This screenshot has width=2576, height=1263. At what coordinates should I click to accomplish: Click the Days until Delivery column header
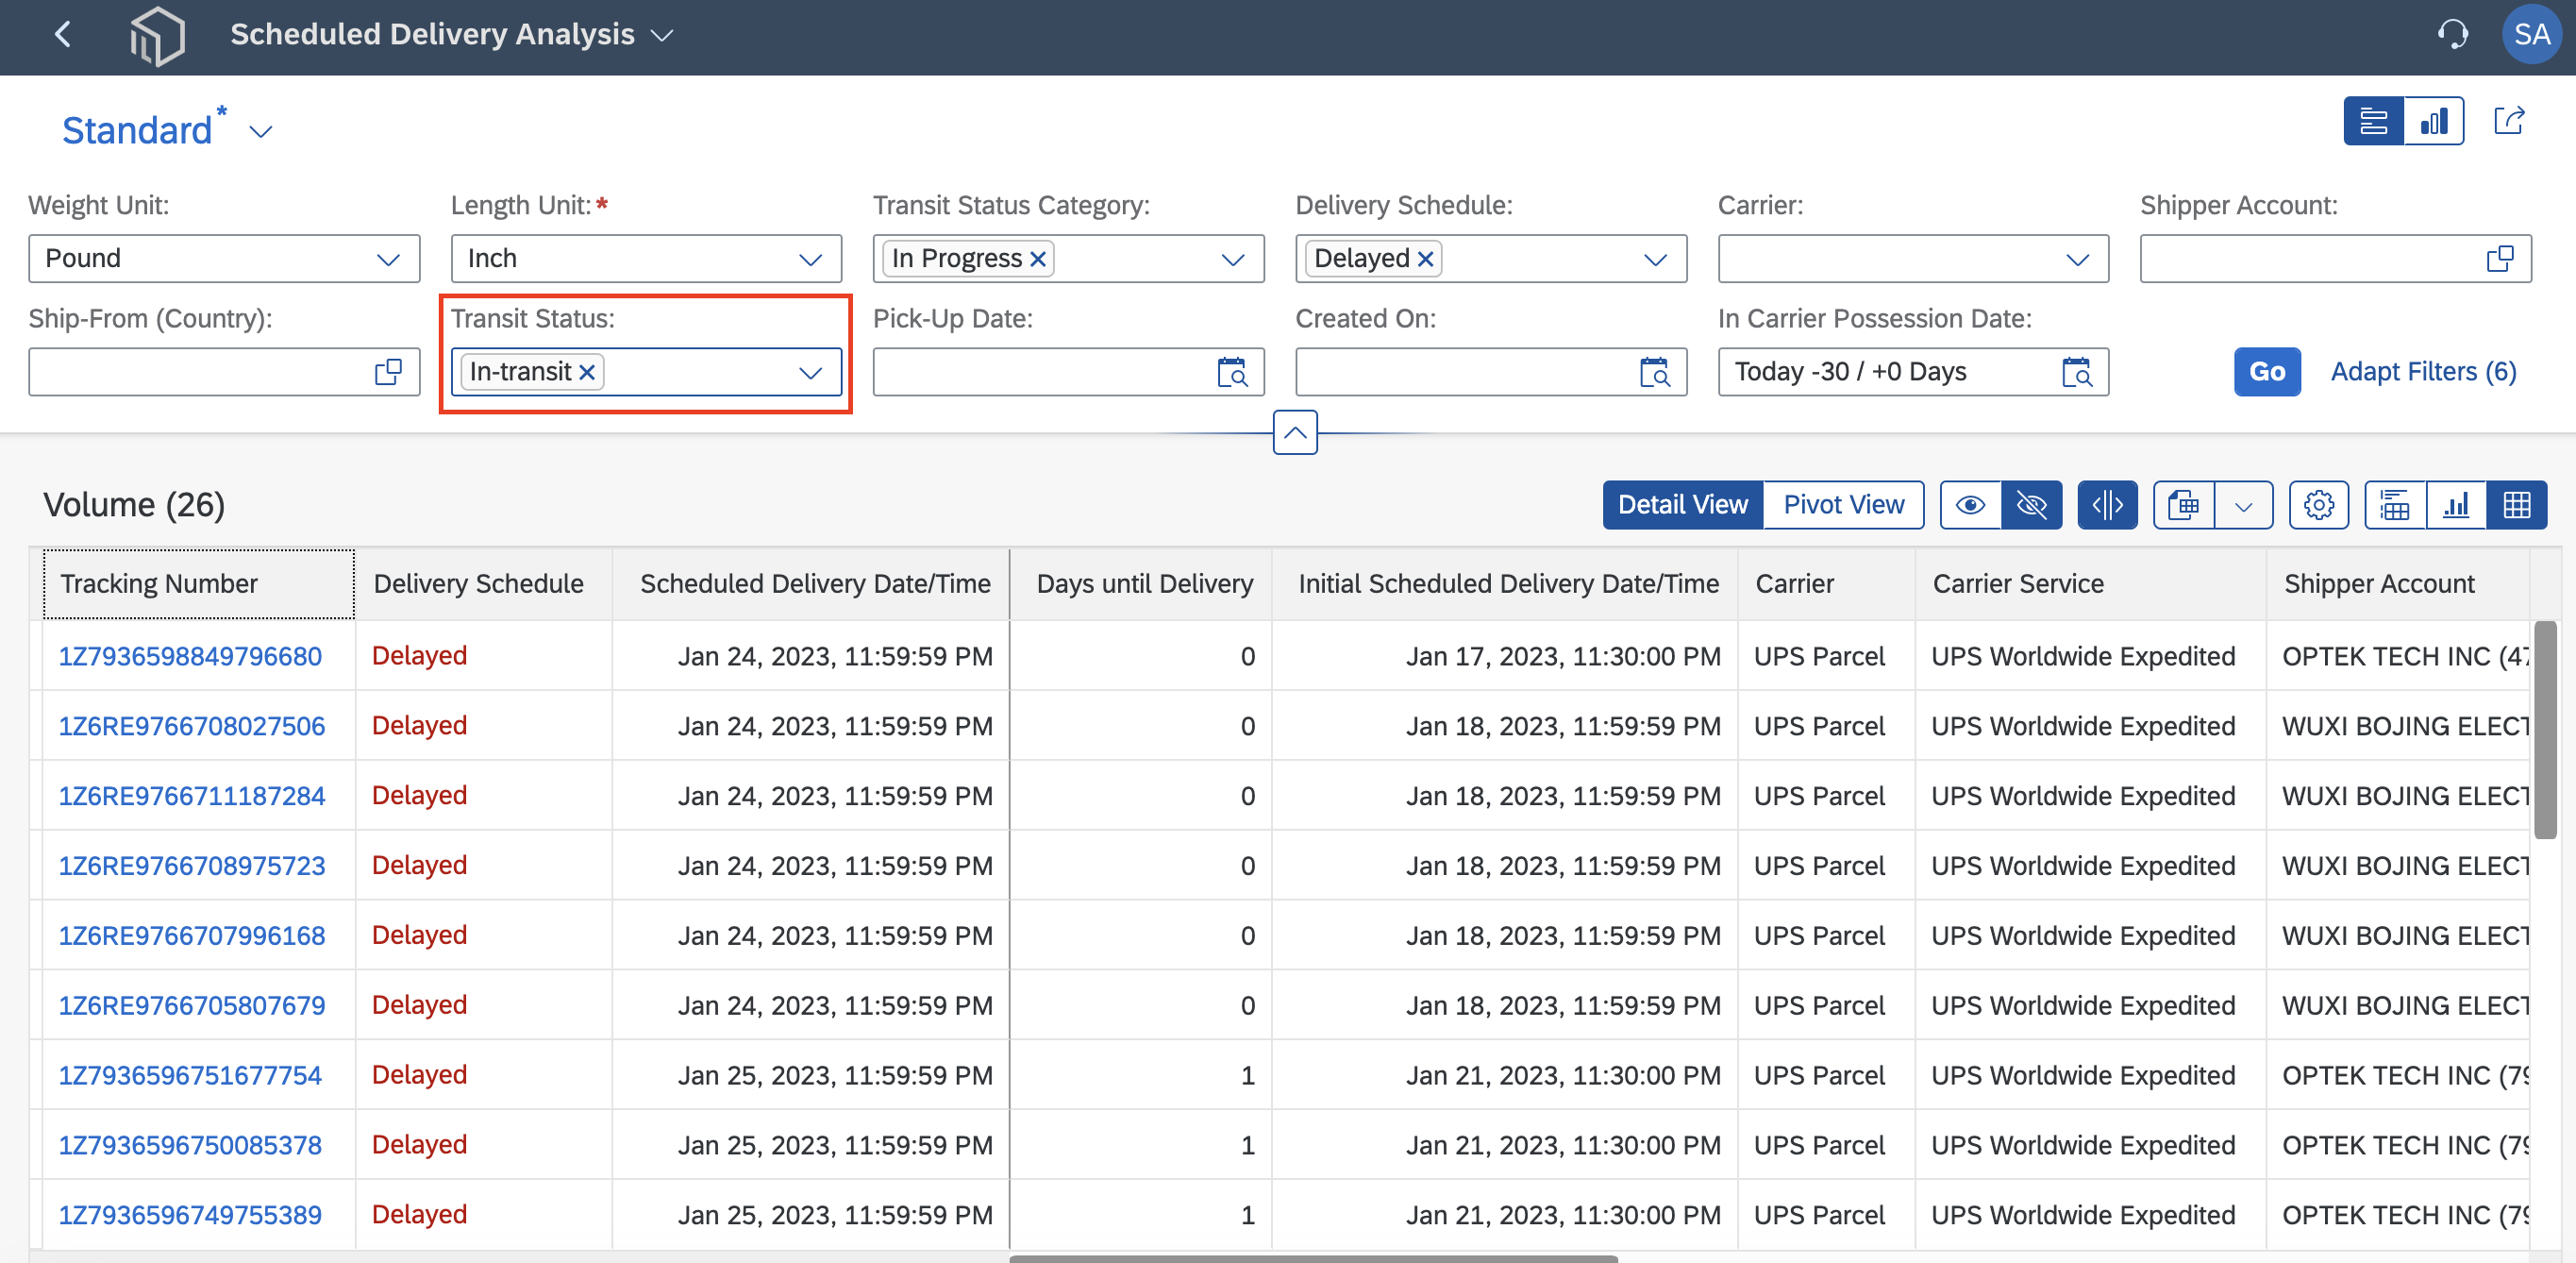[1141, 584]
